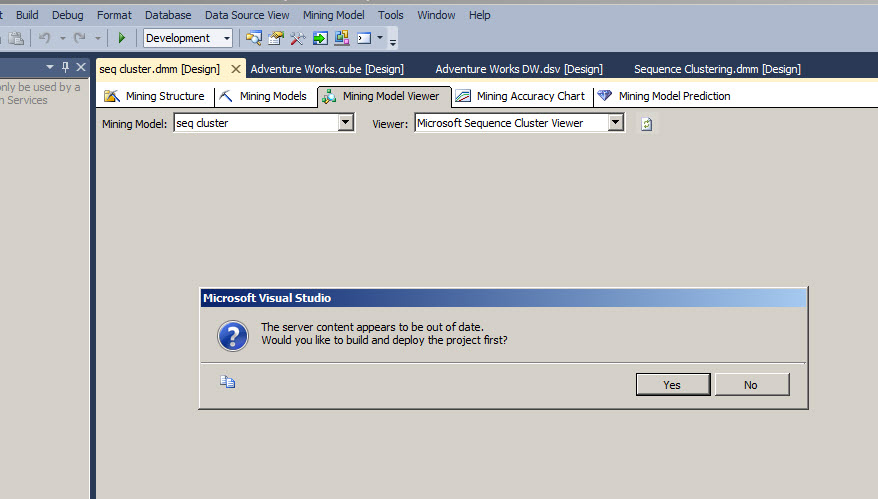
Task: Expand the Mining Model seq cluster dropdown
Action: 345,123
